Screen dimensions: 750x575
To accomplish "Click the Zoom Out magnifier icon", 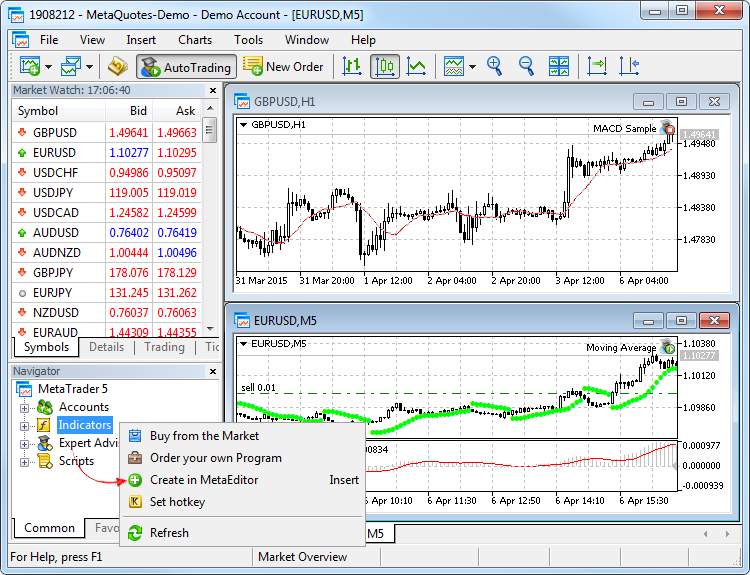I will 526,66.
